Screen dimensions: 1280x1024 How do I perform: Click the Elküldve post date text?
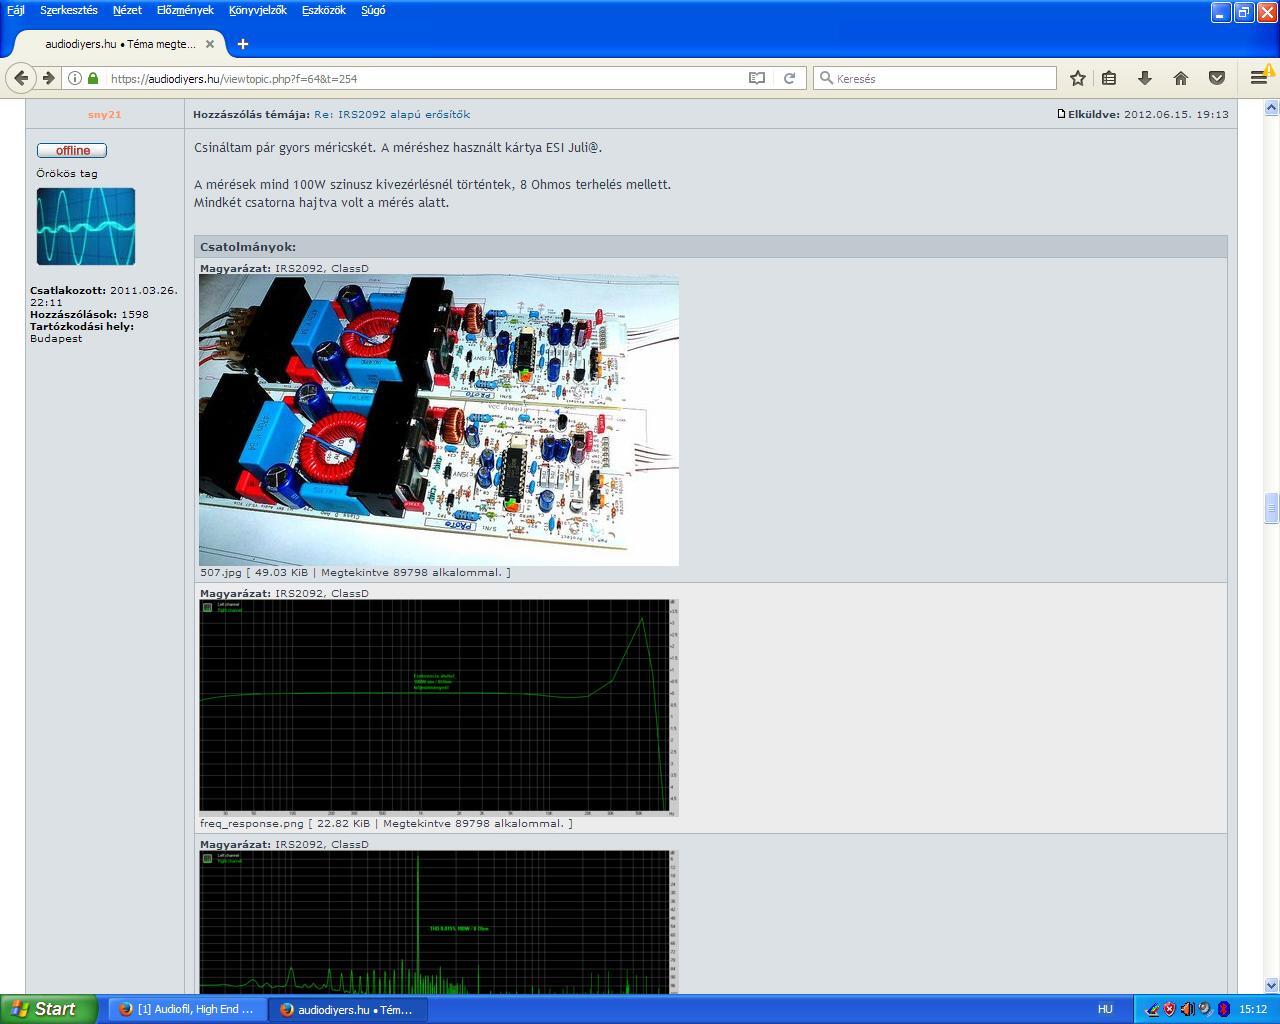[x=1148, y=114]
